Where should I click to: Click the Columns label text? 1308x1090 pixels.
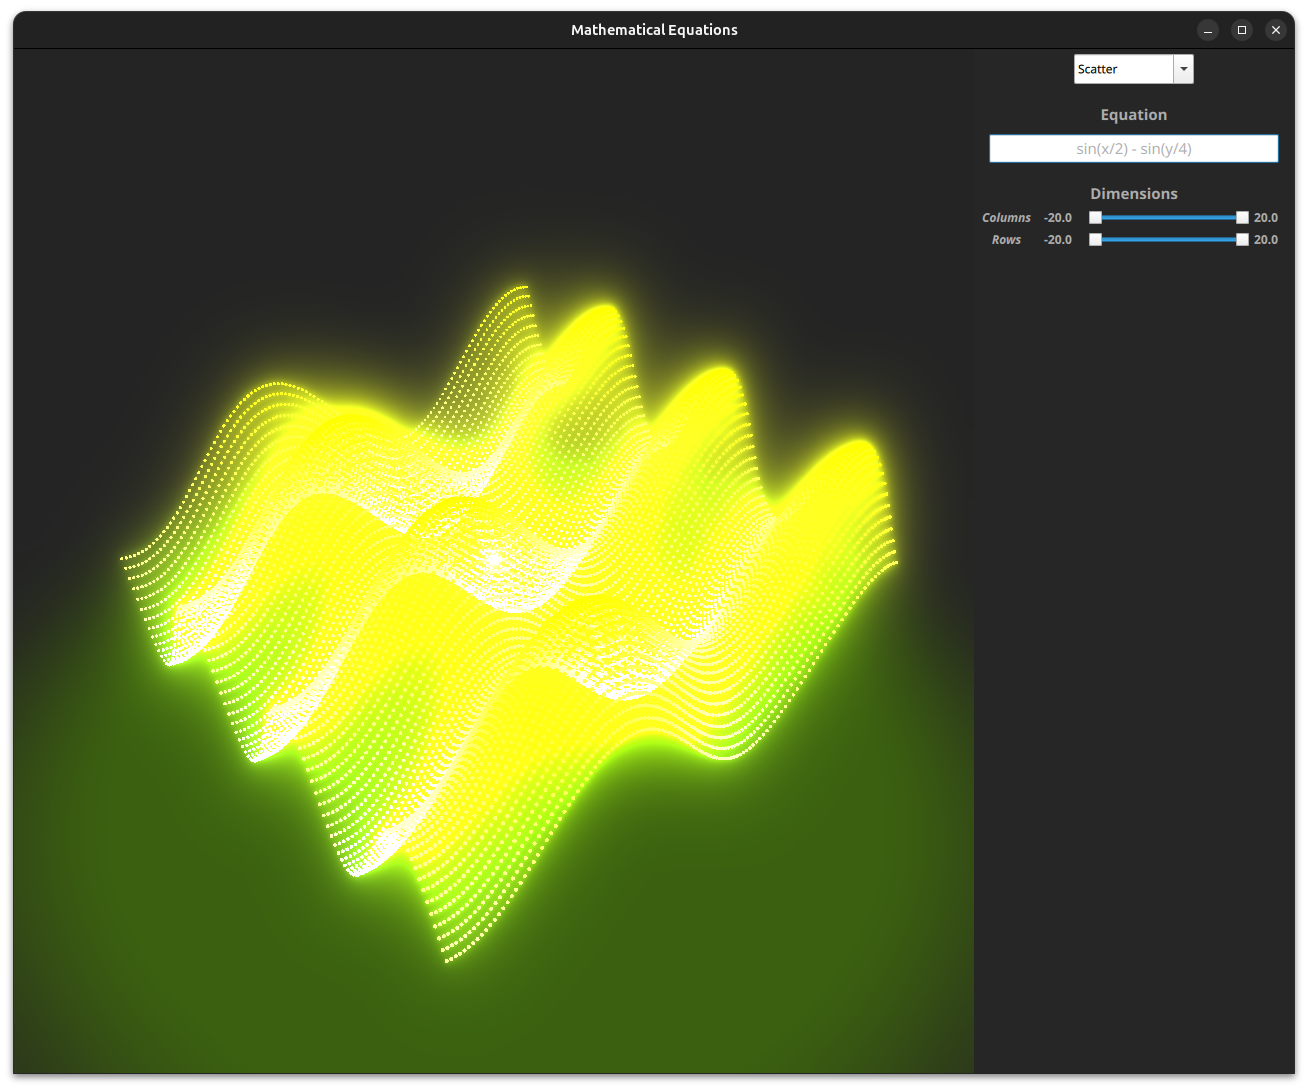[x=1006, y=218]
